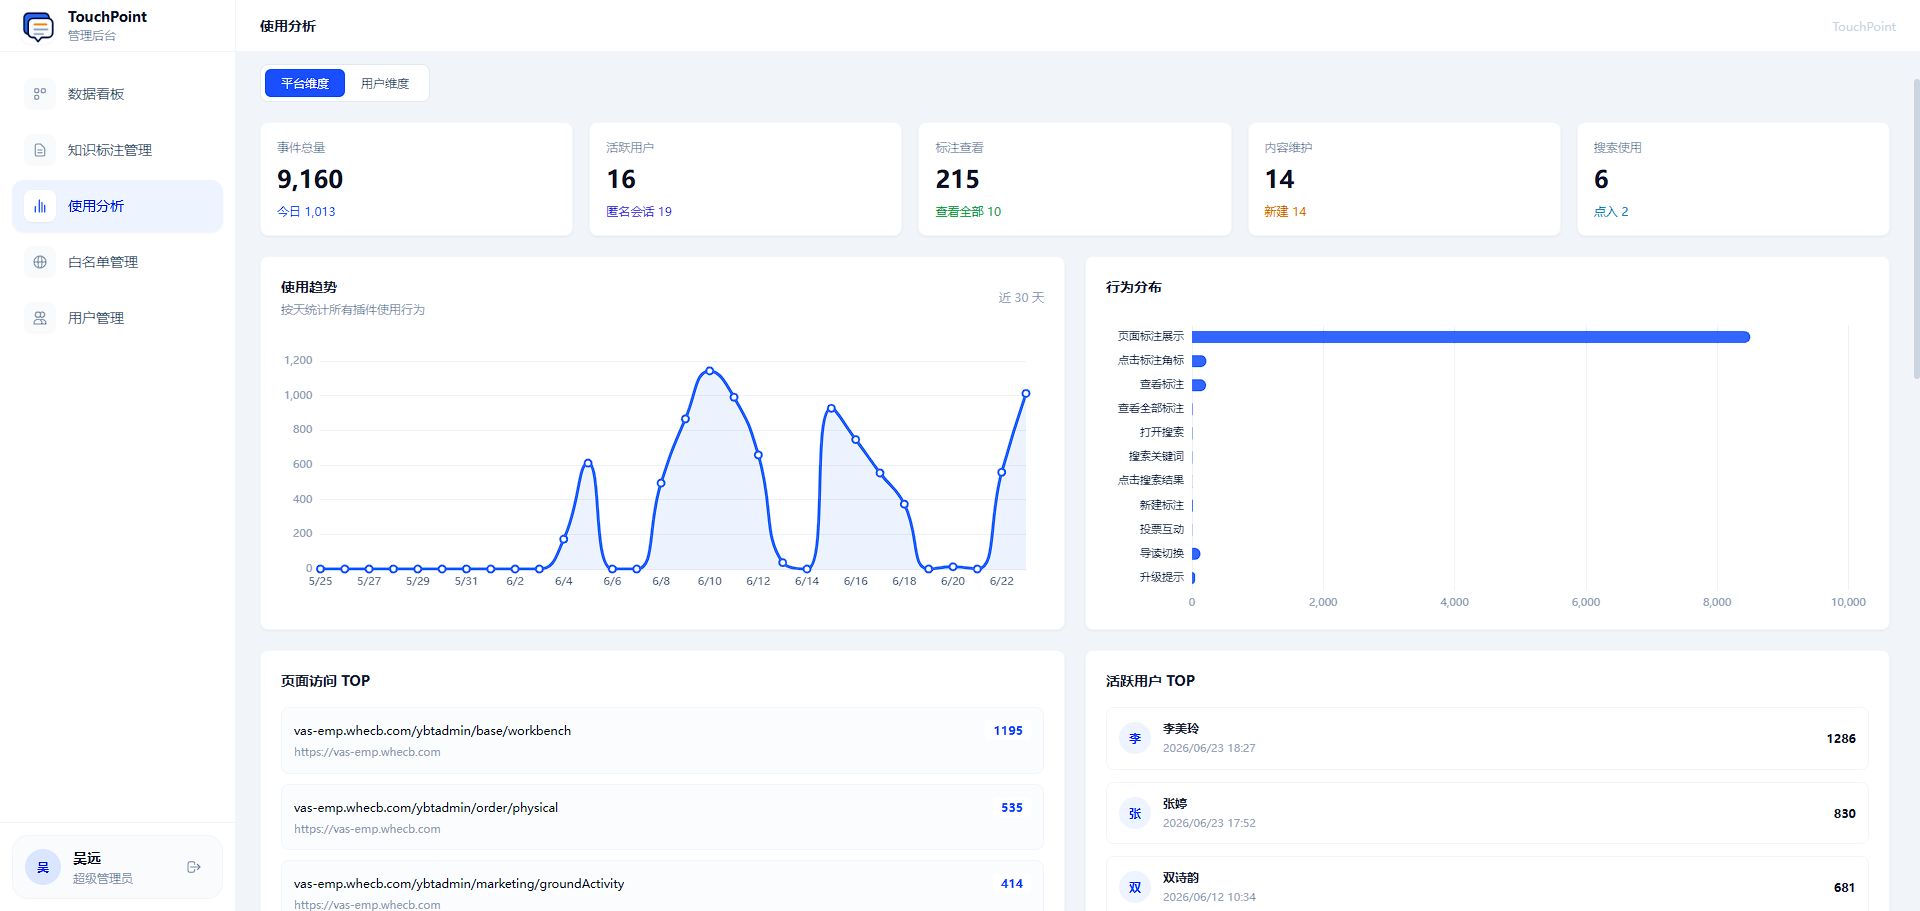Select active user 张婷
Screen dimensions: 1920x911
click(x=1487, y=814)
